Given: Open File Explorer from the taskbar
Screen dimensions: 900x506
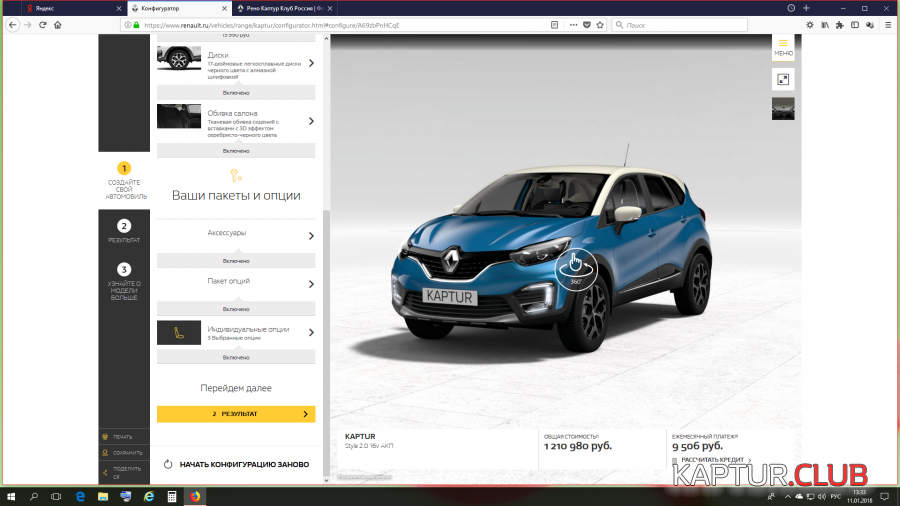Looking at the screenshot, I should [x=103, y=496].
